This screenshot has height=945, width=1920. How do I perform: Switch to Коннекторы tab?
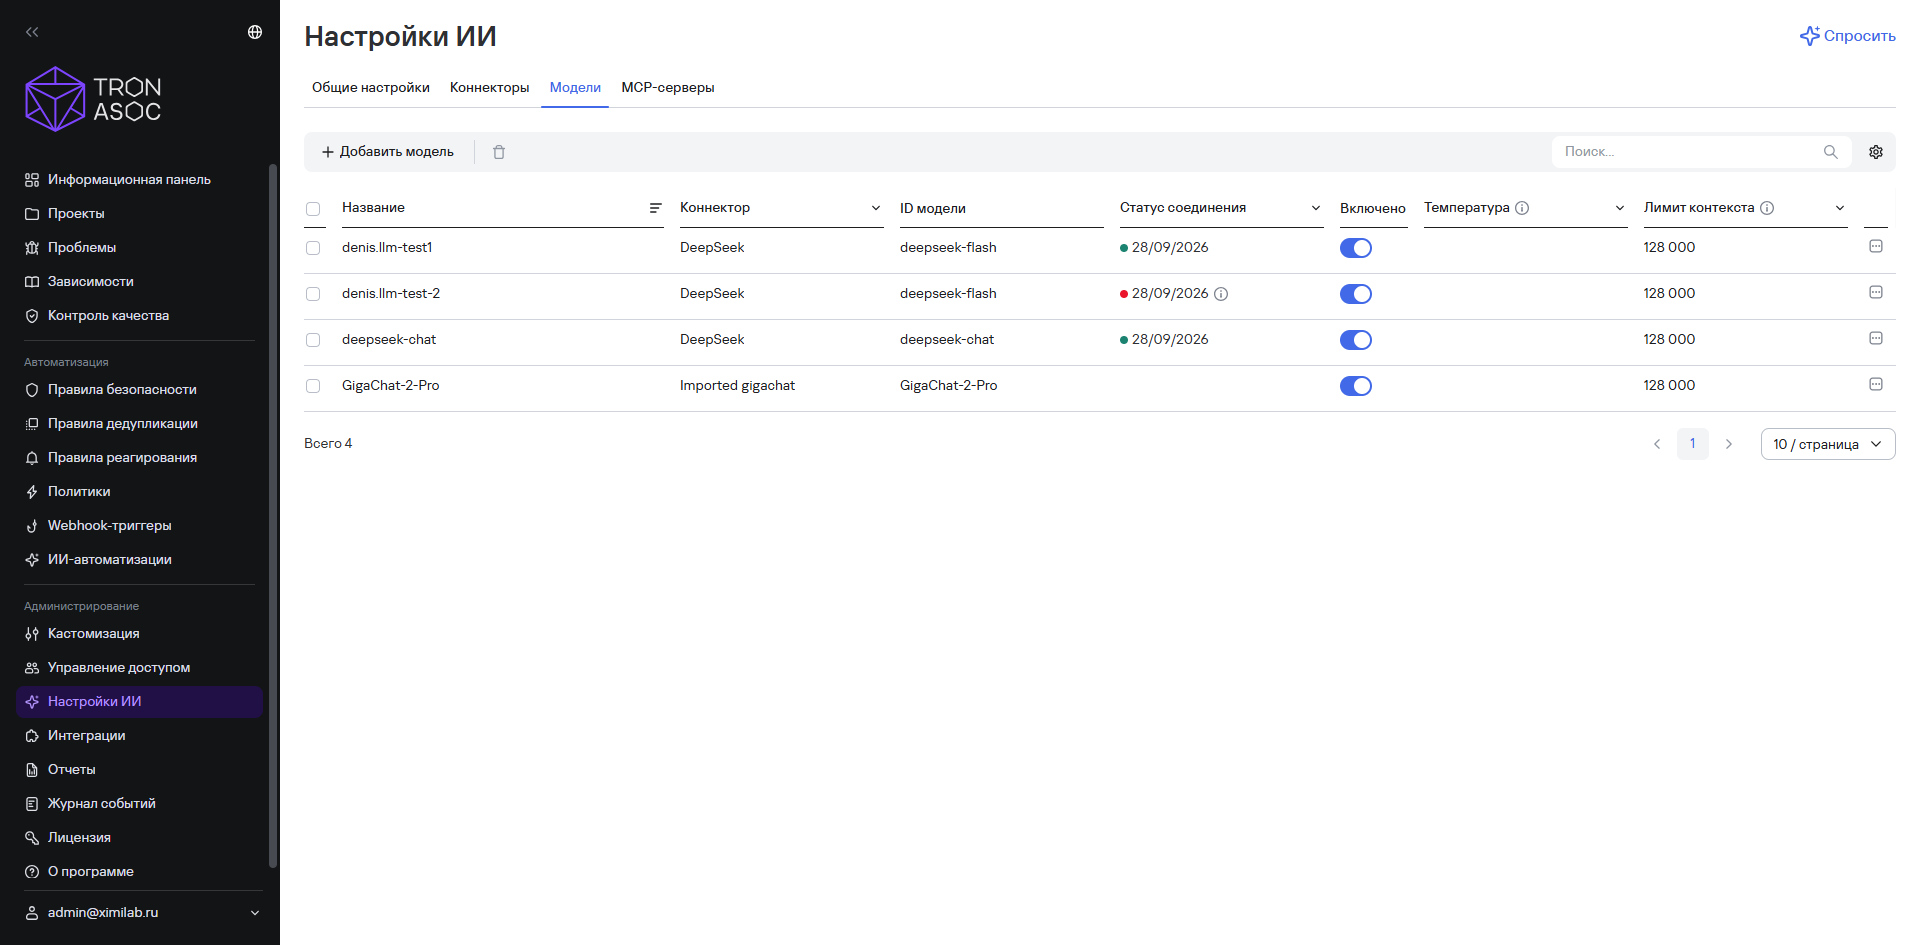pyautogui.click(x=490, y=87)
